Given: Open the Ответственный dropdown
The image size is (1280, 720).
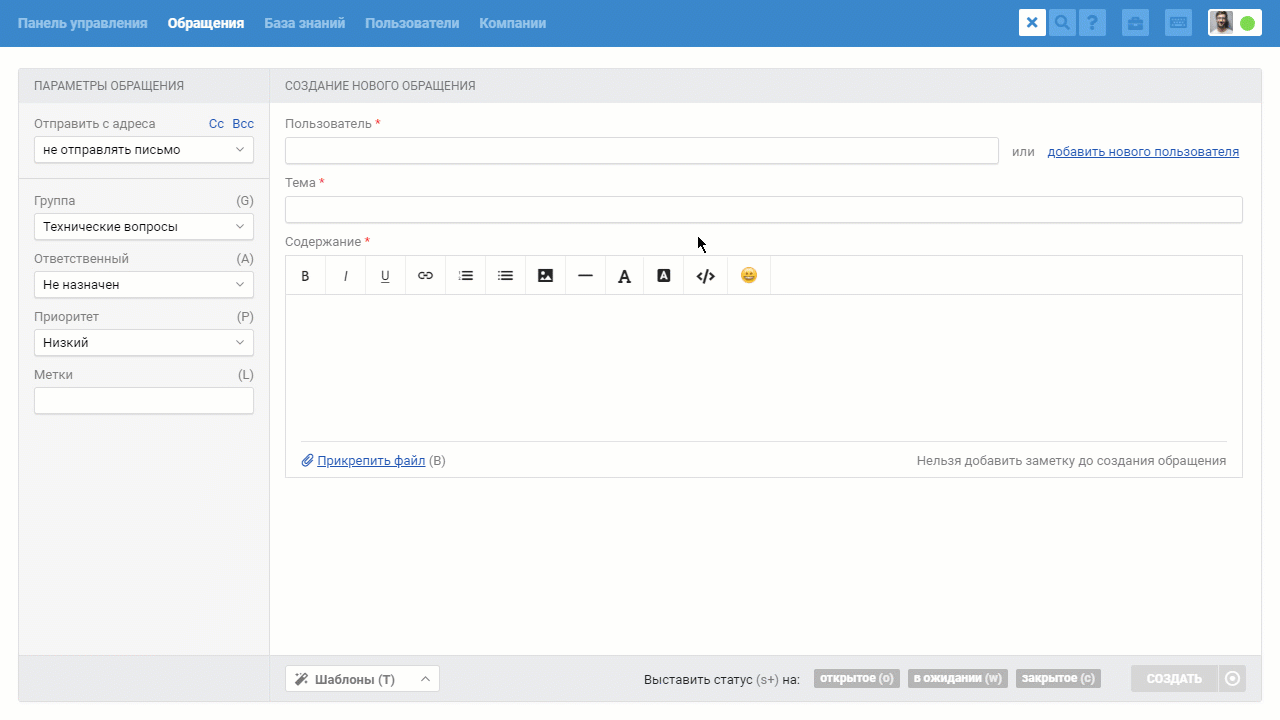Looking at the screenshot, I should click(144, 285).
